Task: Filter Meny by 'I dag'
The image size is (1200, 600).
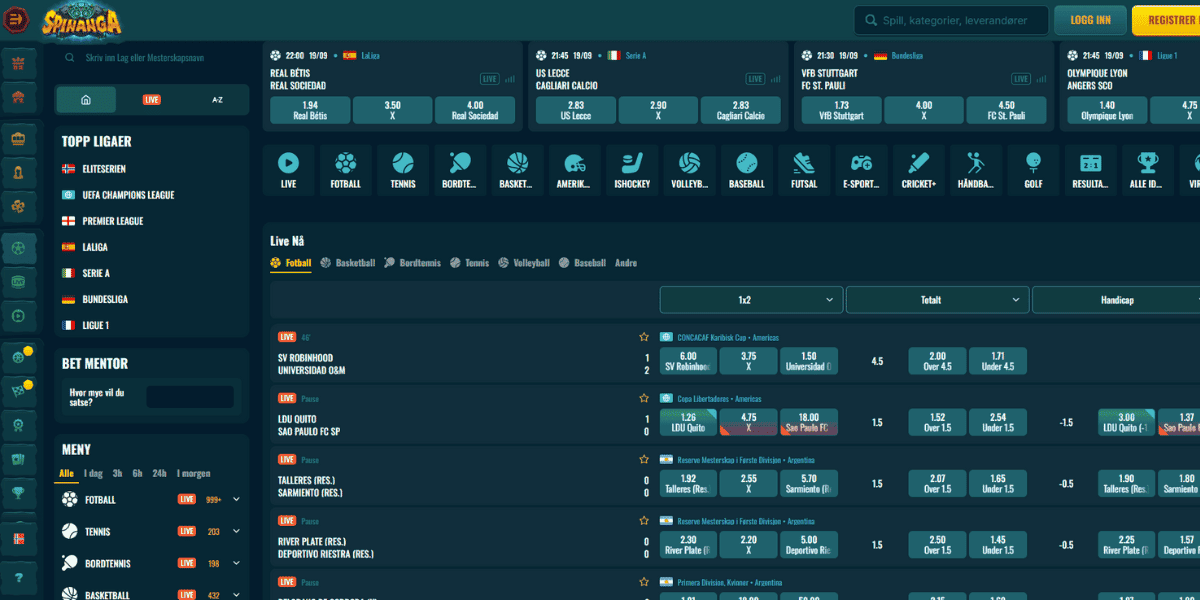Action: [x=93, y=473]
